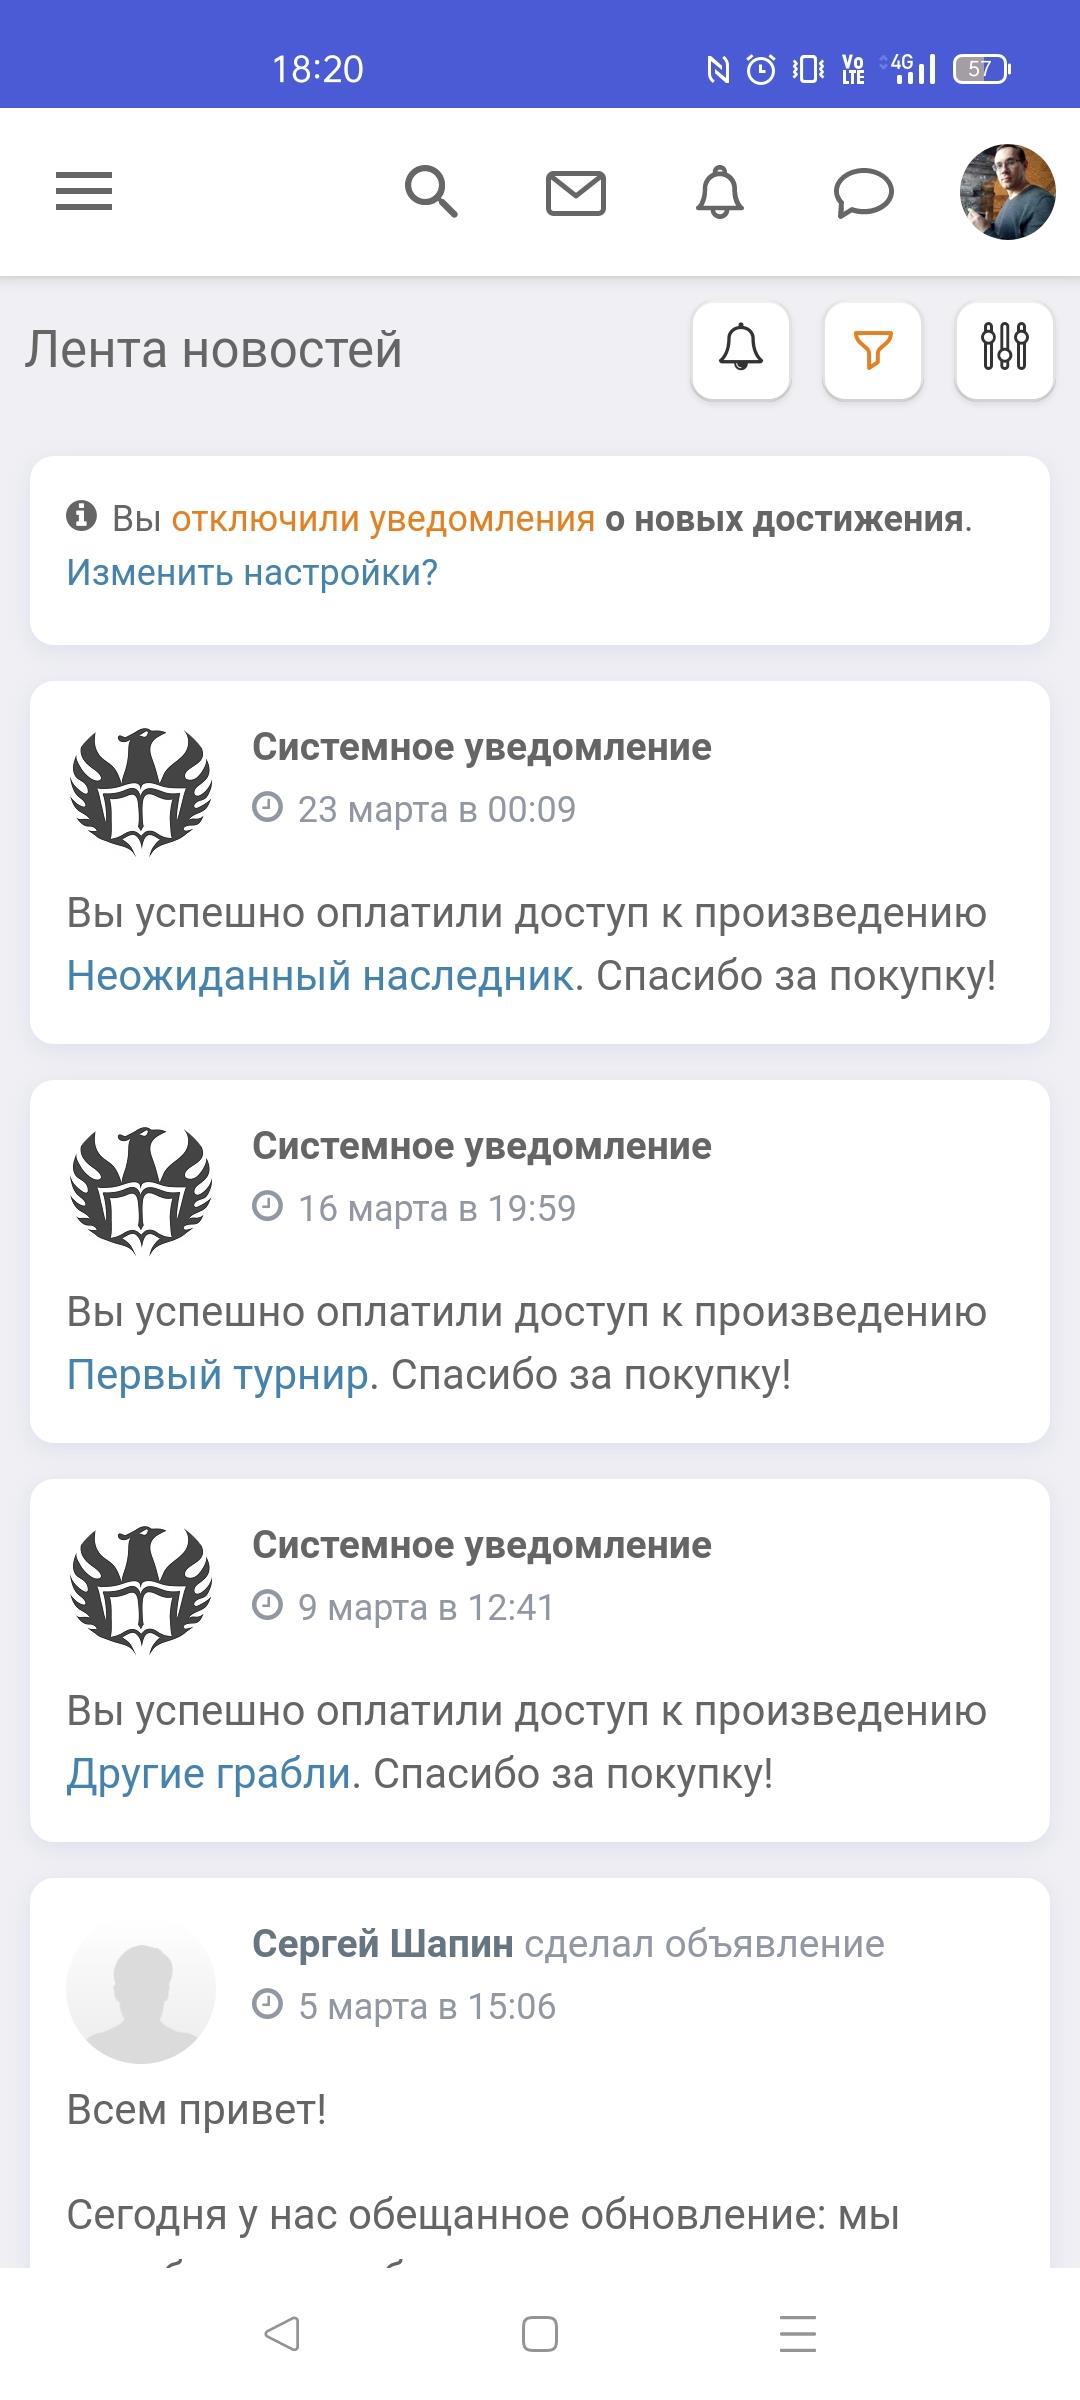Open 'Другие грабли' book link
Screen dimensions: 1080x2400
coord(209,1773)
